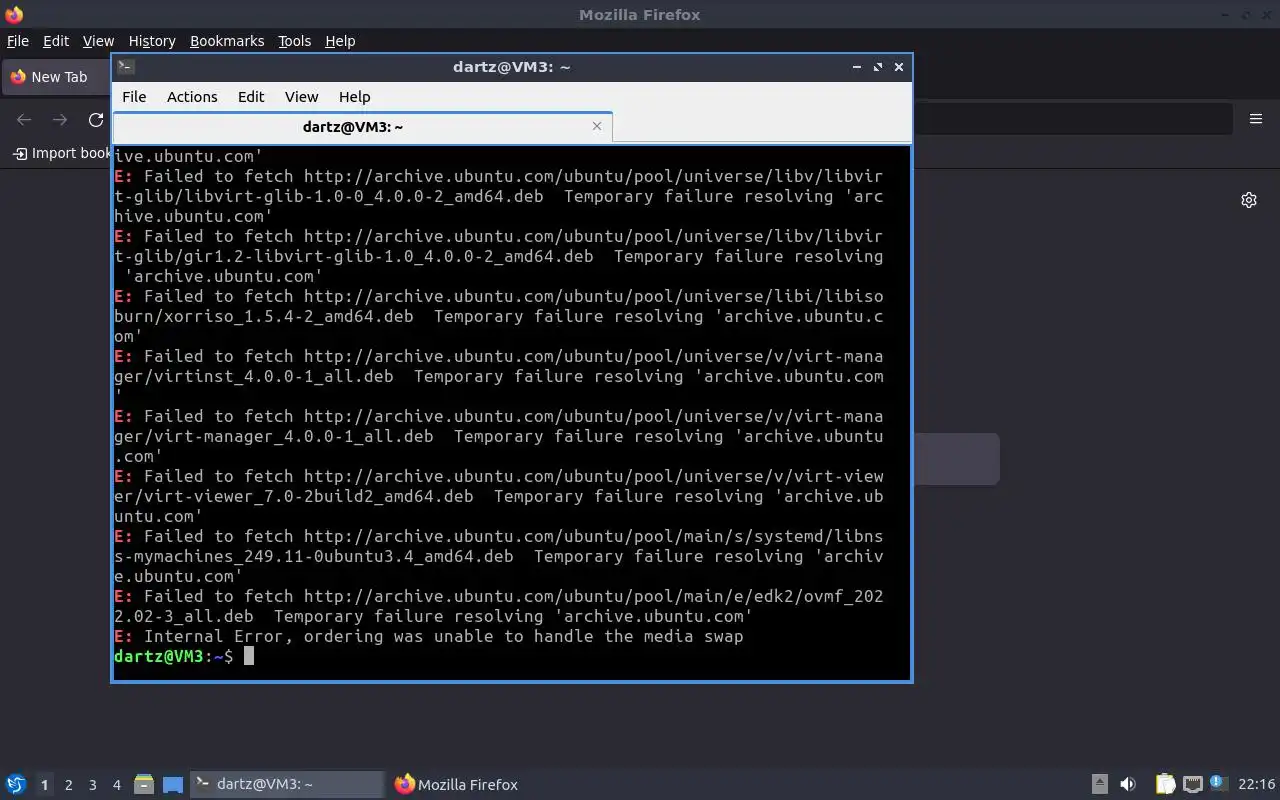
Task: Maximize the terminal window
Action: 878,67
